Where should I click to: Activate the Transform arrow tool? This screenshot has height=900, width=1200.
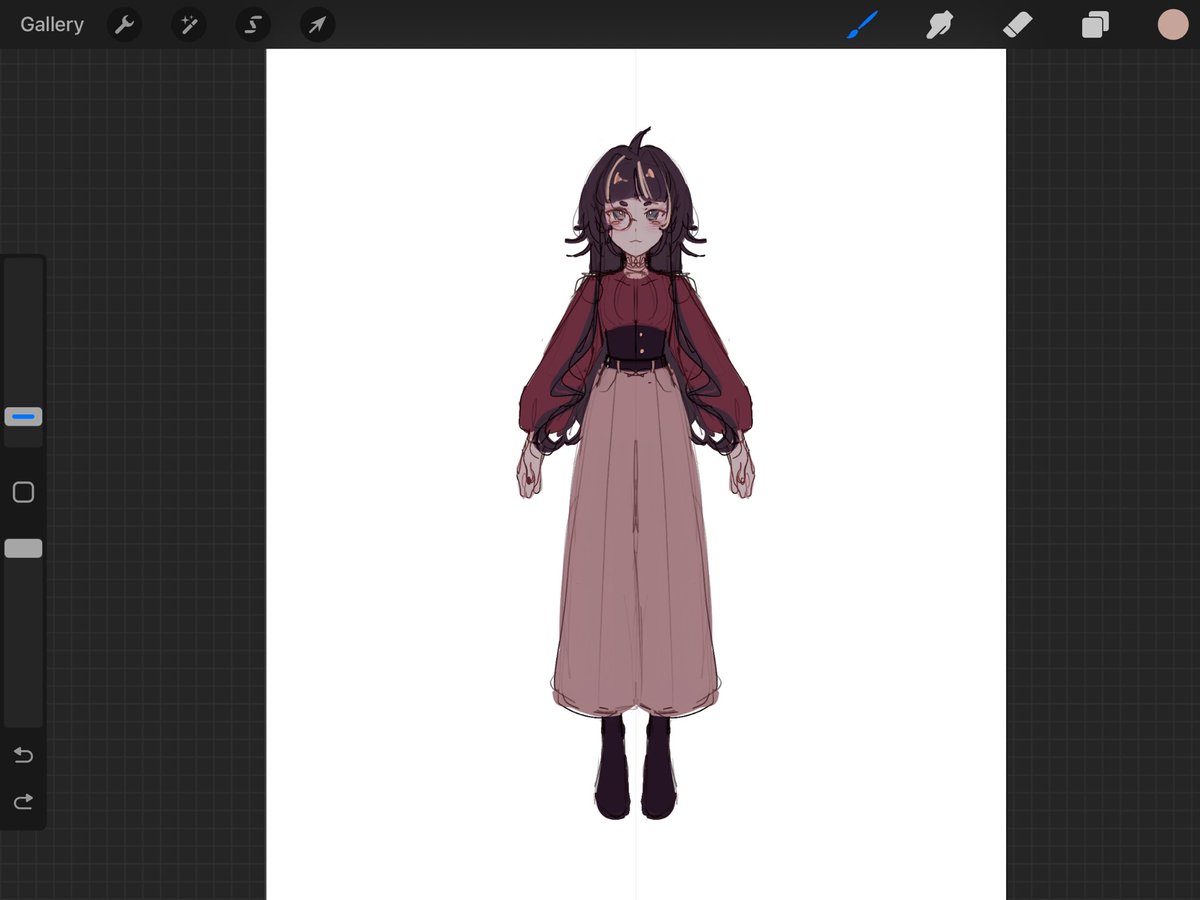(x=317, y=24)
